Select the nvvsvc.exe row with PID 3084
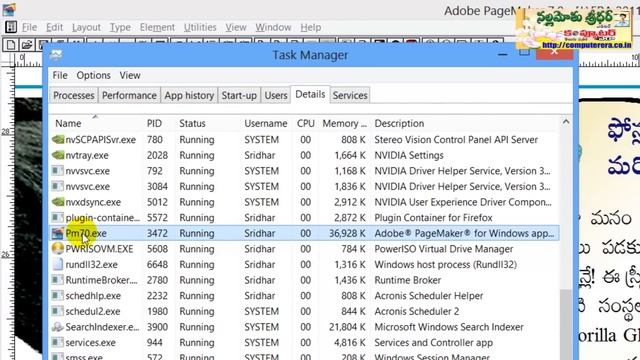Image resolution: width=640 pixels, height=360 pixels. point(304,187)
